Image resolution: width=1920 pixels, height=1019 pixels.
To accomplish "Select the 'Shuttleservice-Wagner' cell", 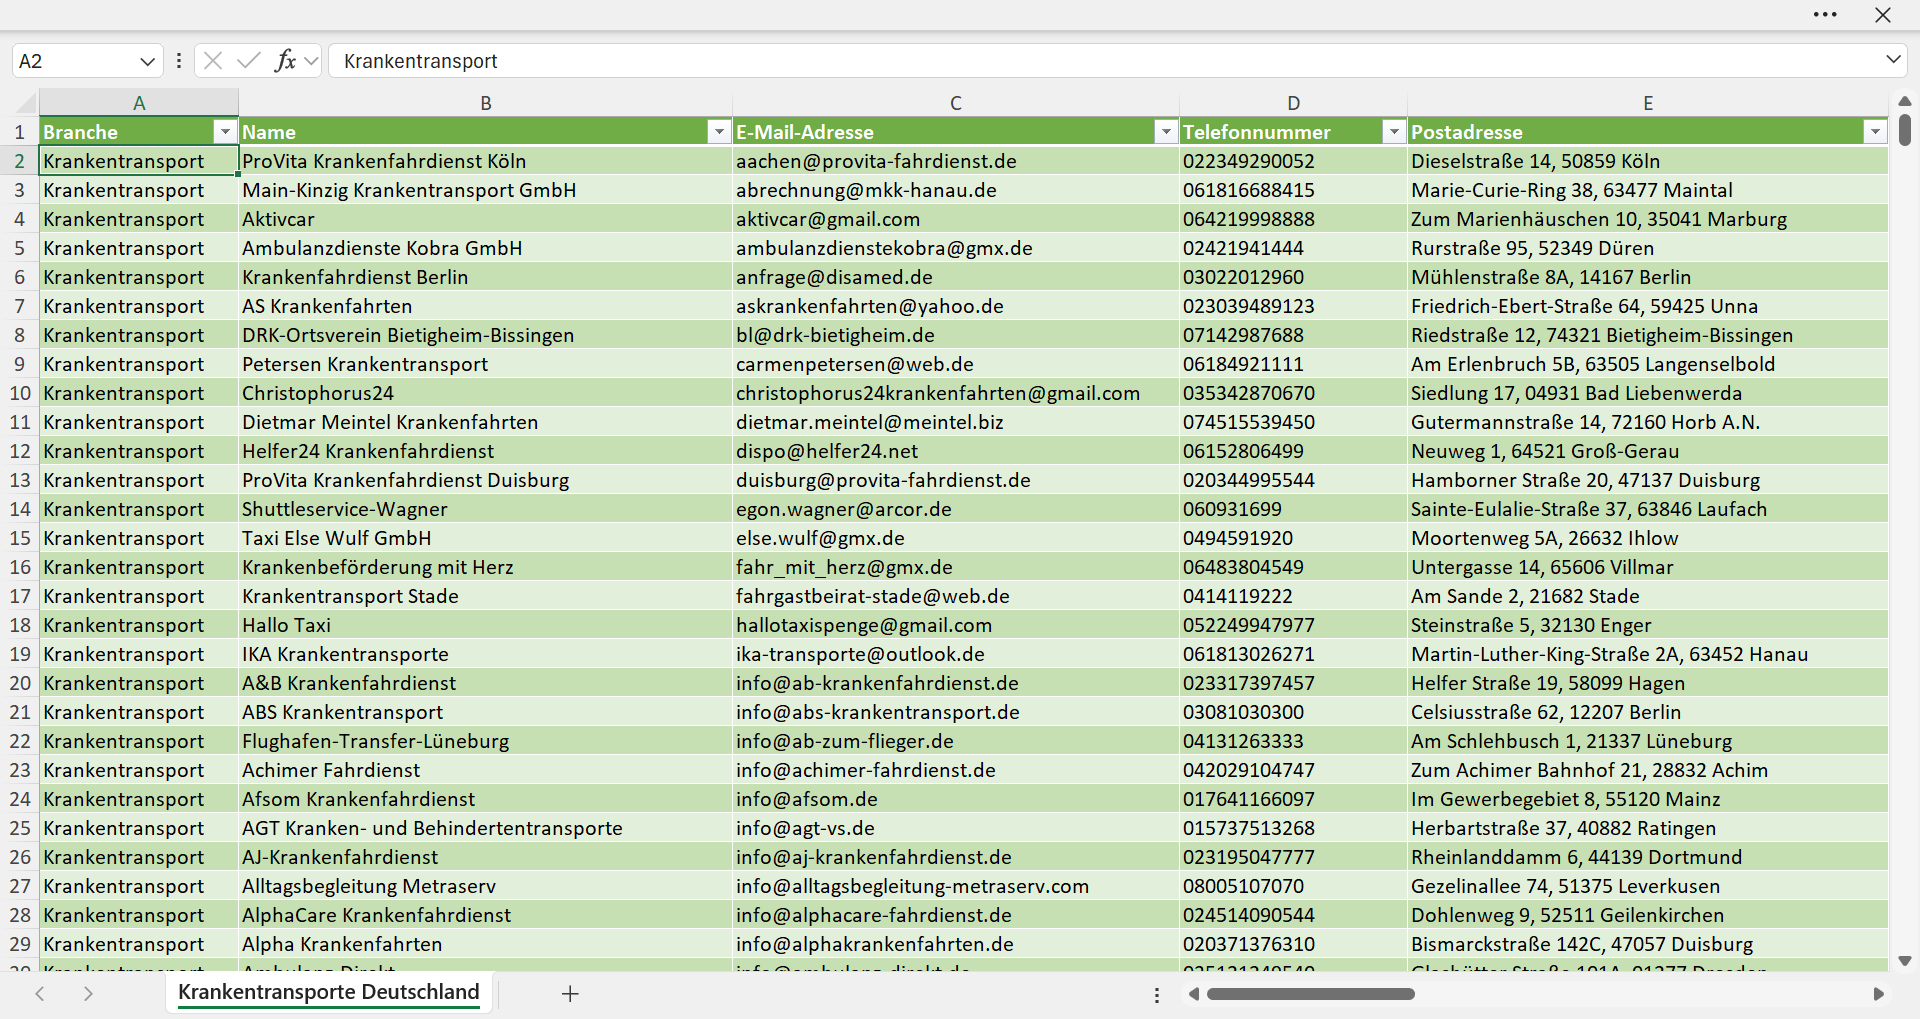I will click(486, 509).
